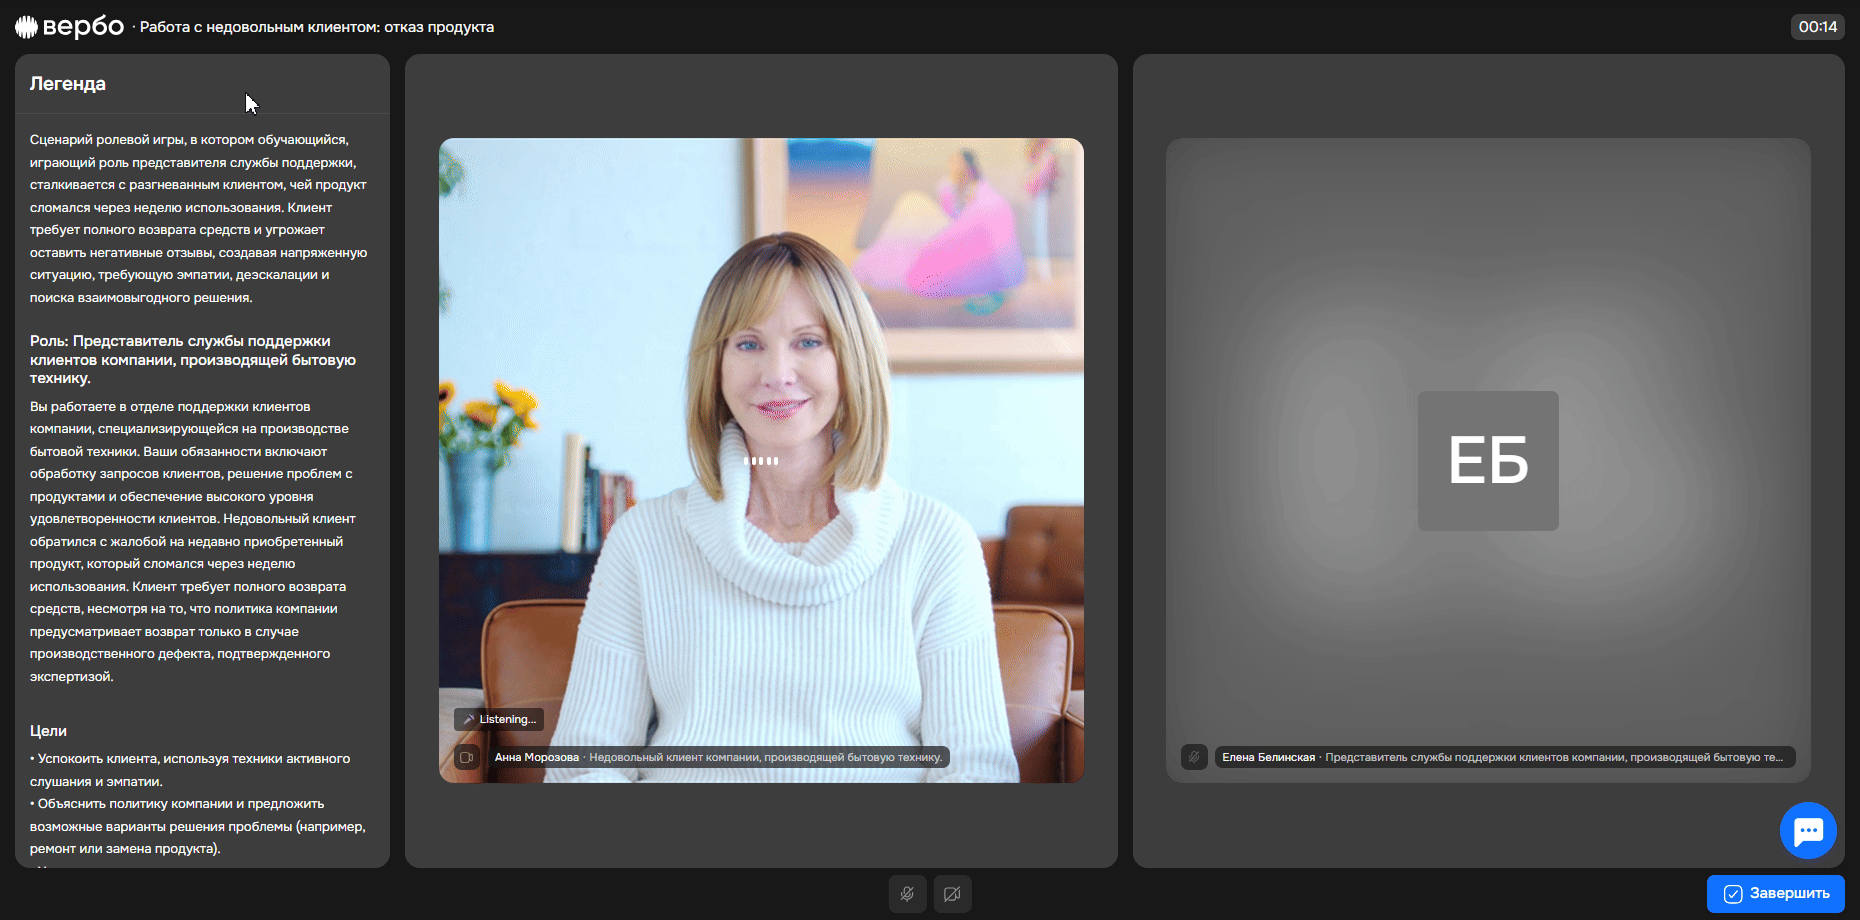The width and height of the screenshot is (1860, 920).
Task: Click the ЕБ avatar placeholder
Action: [x=1488, y=461]
